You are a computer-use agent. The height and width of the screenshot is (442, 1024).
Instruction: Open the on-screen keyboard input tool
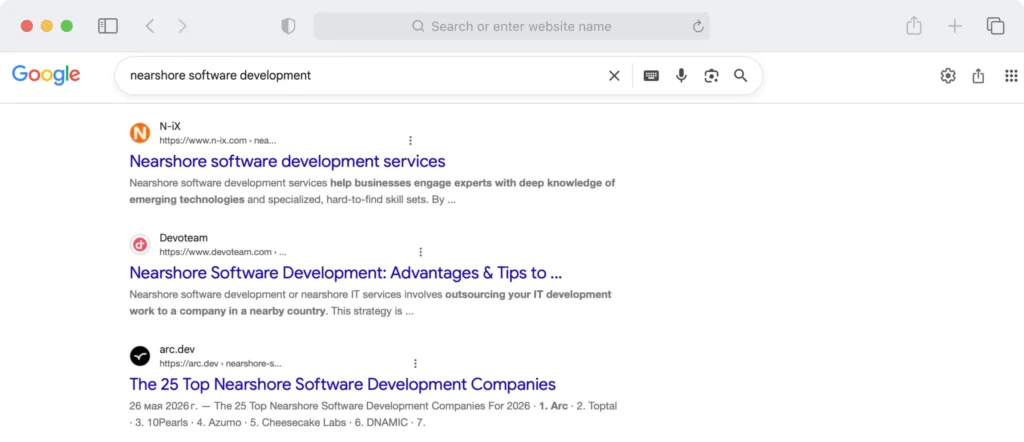pyautogui.click(x=651, y=76)
